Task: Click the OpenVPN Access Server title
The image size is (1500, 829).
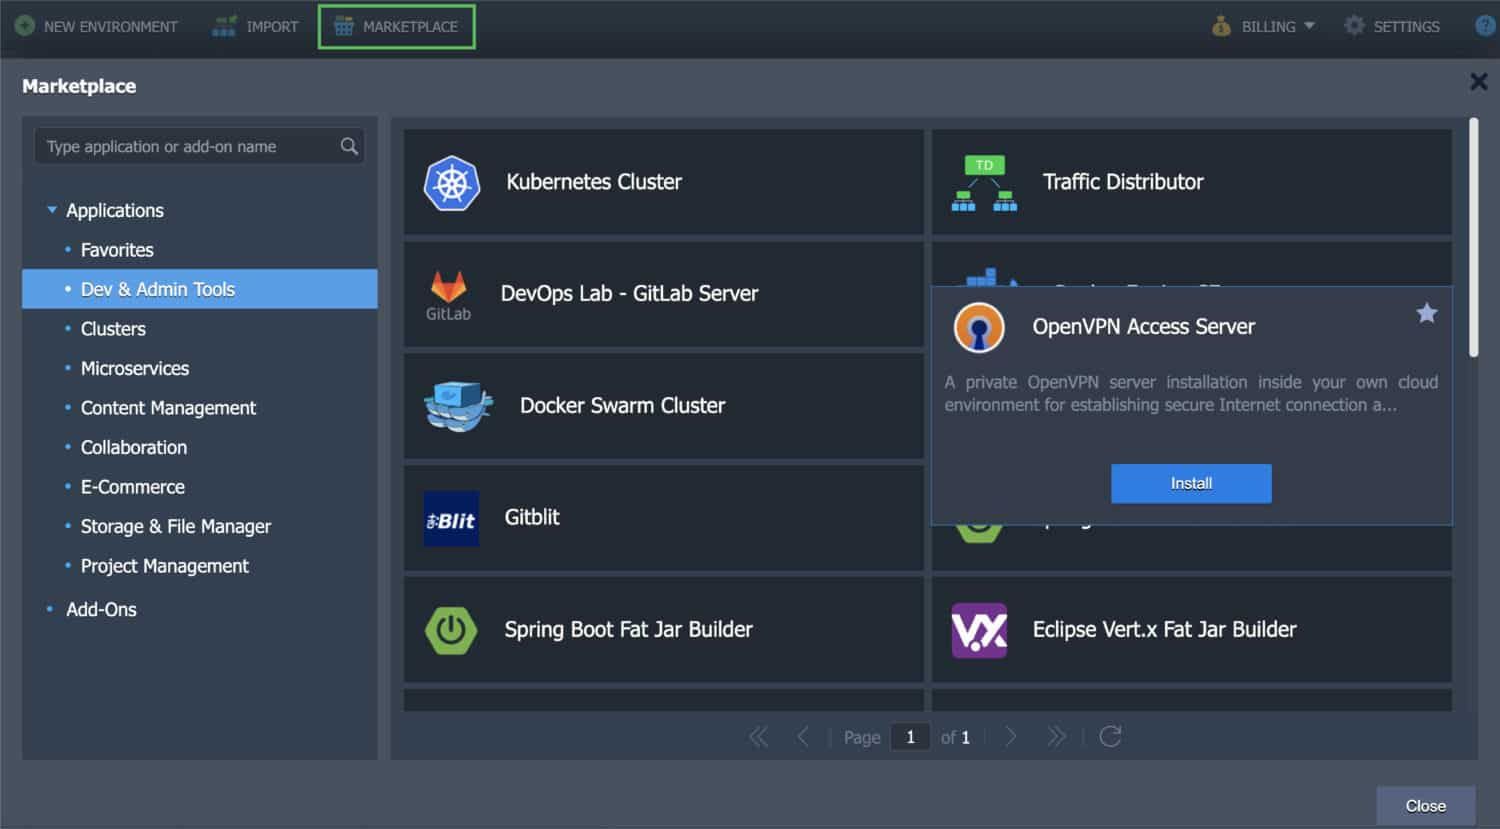Action: point(1143,327)
